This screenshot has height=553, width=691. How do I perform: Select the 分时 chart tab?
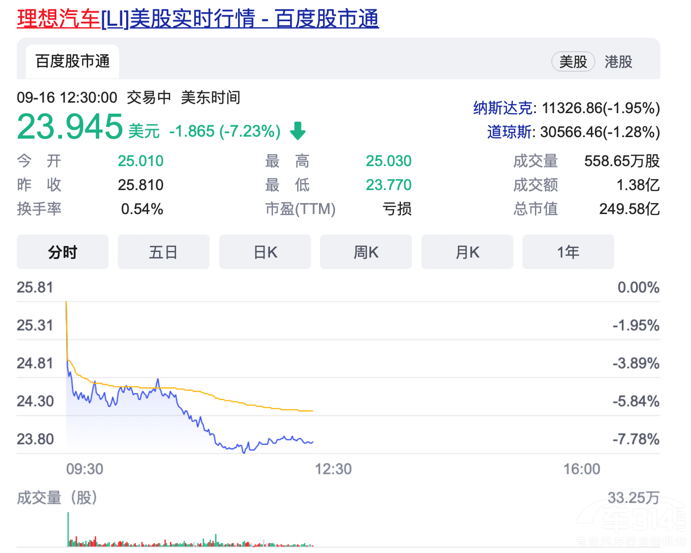(62, 252)
